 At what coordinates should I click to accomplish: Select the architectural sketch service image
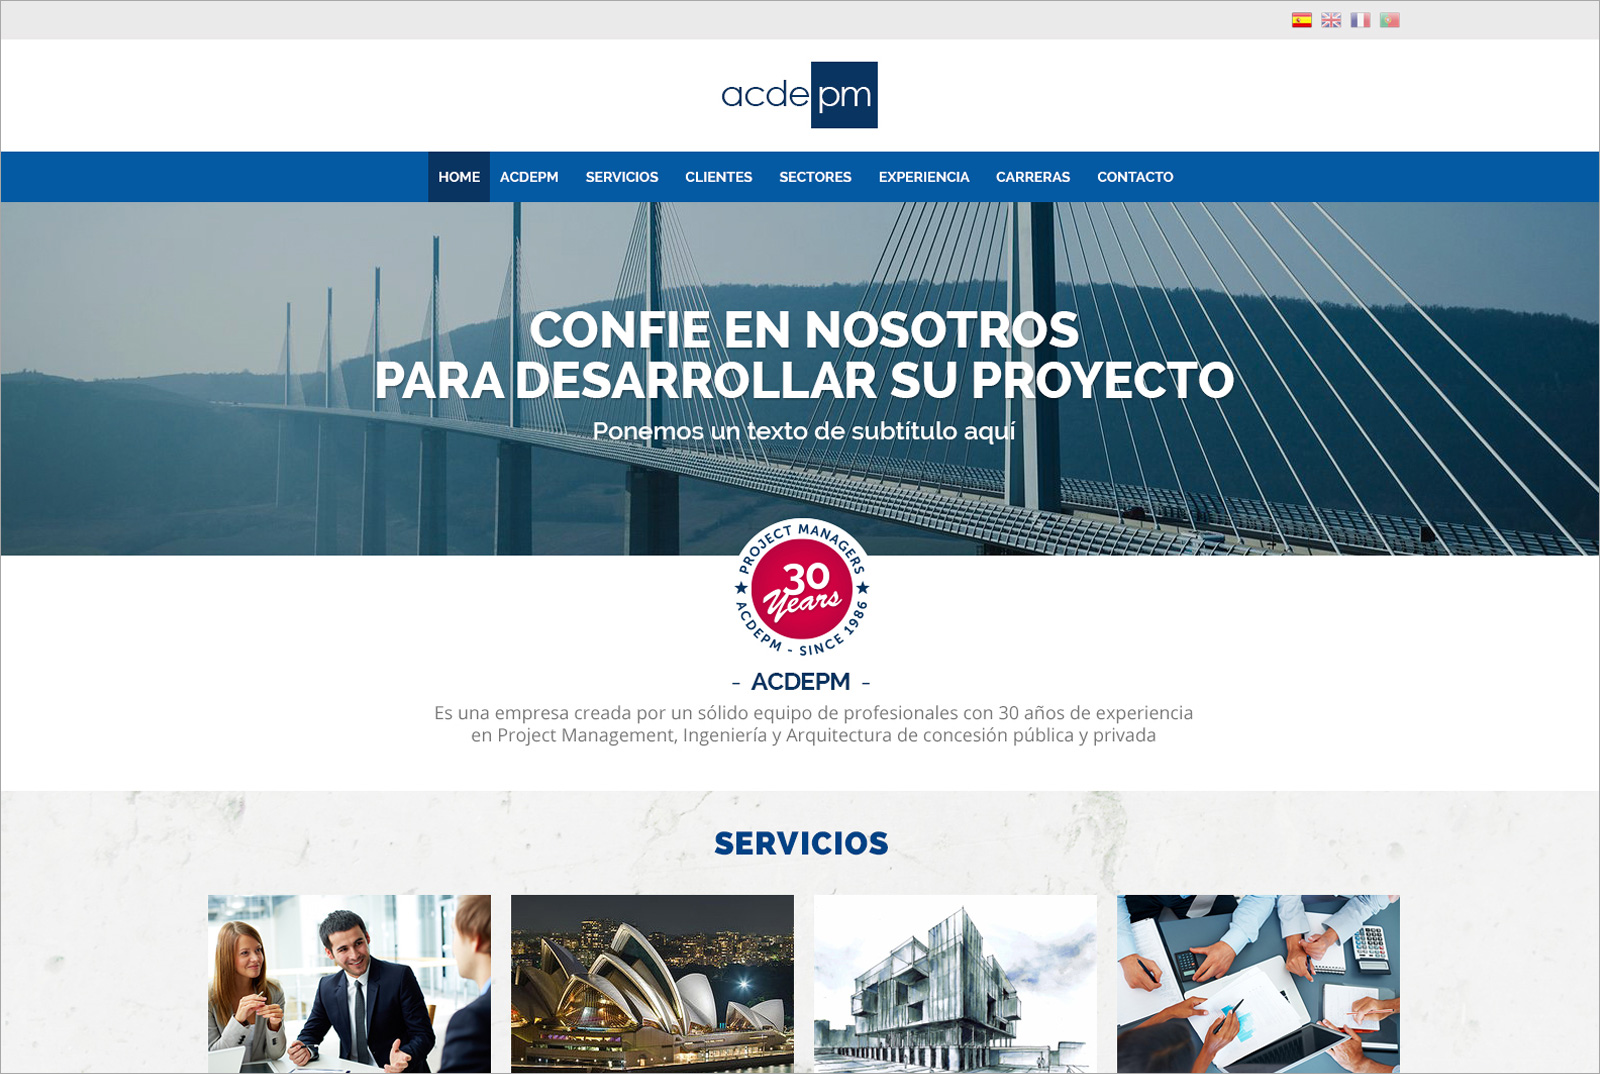[x=953, y=985]
